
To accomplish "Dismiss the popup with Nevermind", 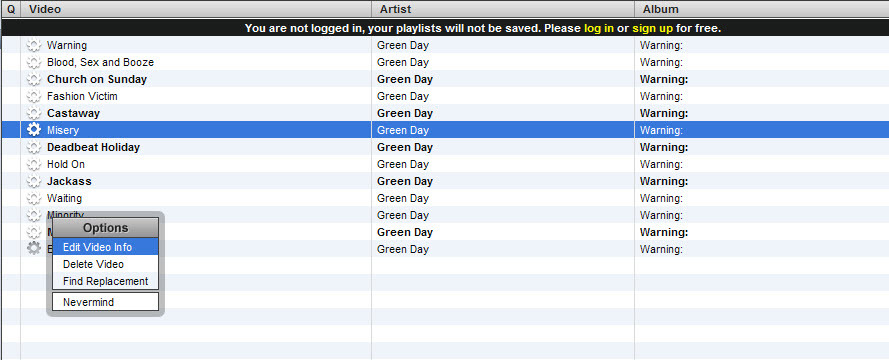I will (x=105, y=302).
